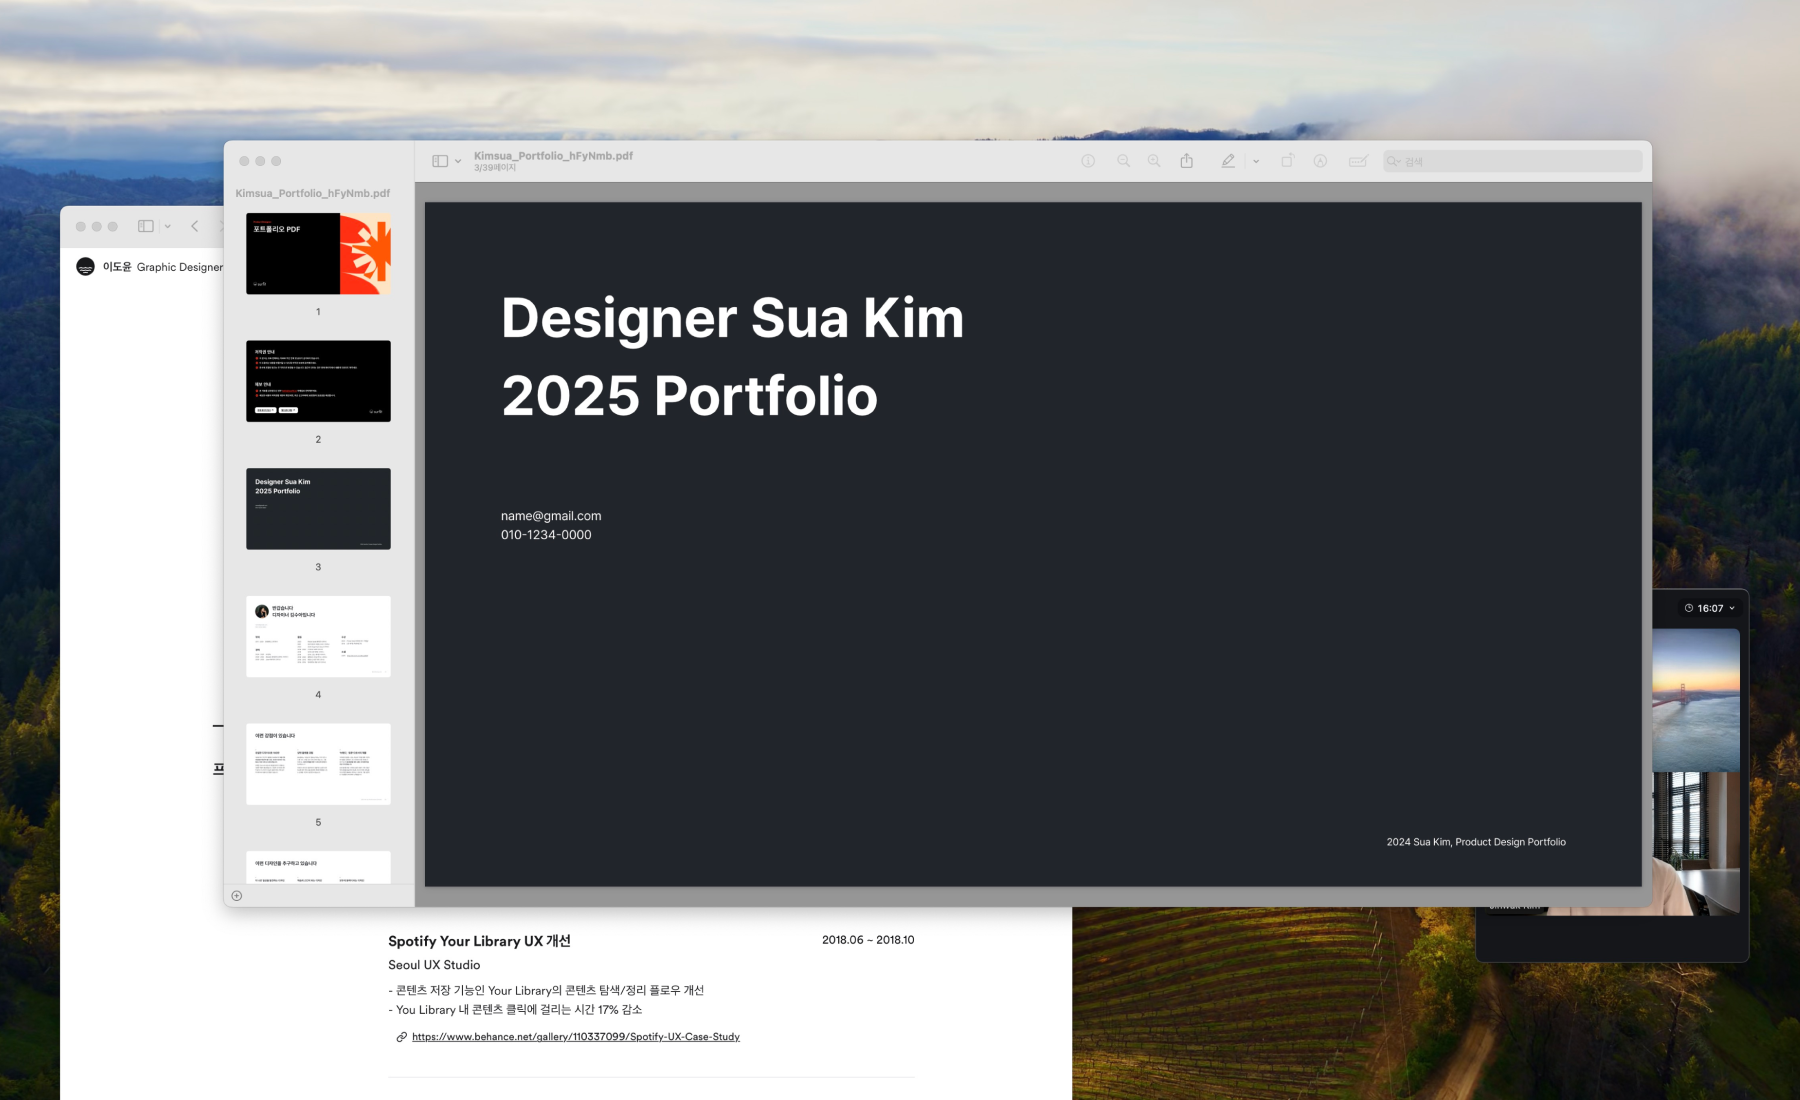Click the Kimsua_Portfolio_hFyNmb.pdf title in the toolbar
Viewport: 1800px width, 1100px height.
(553, 156)
